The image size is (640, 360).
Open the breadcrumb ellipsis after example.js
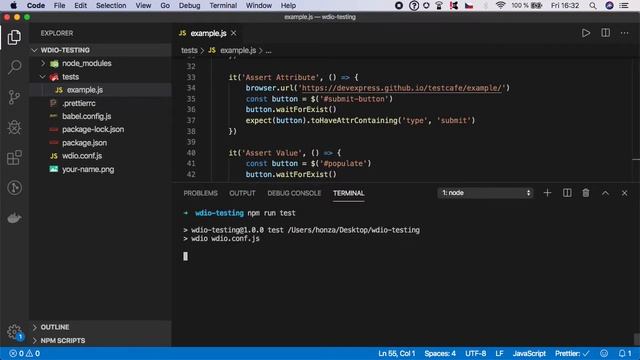(x=268, y=51)
